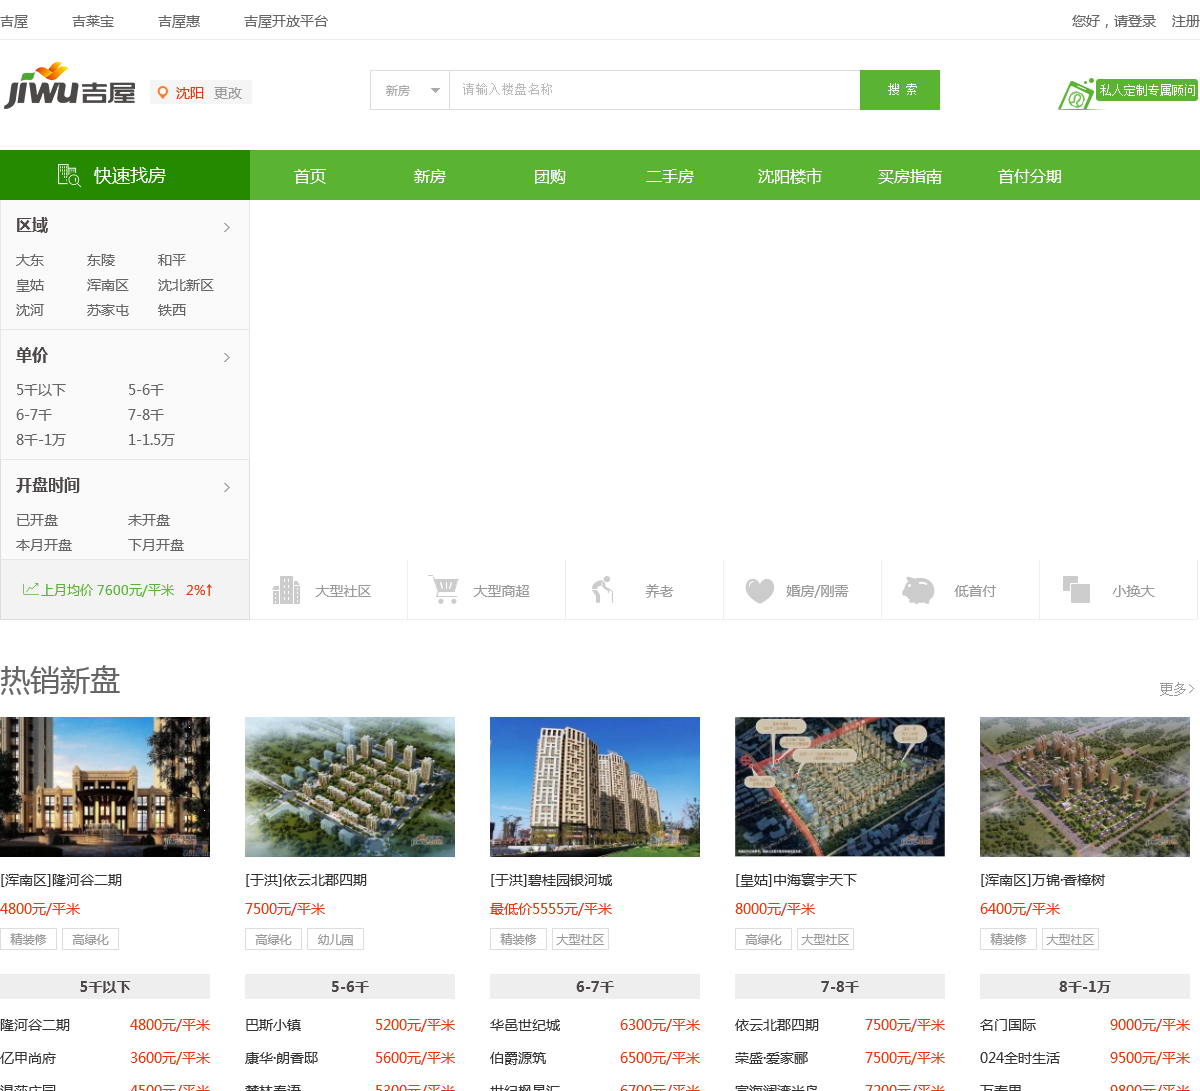Click the 低首付 piggy bank icon

click(918, 590)
